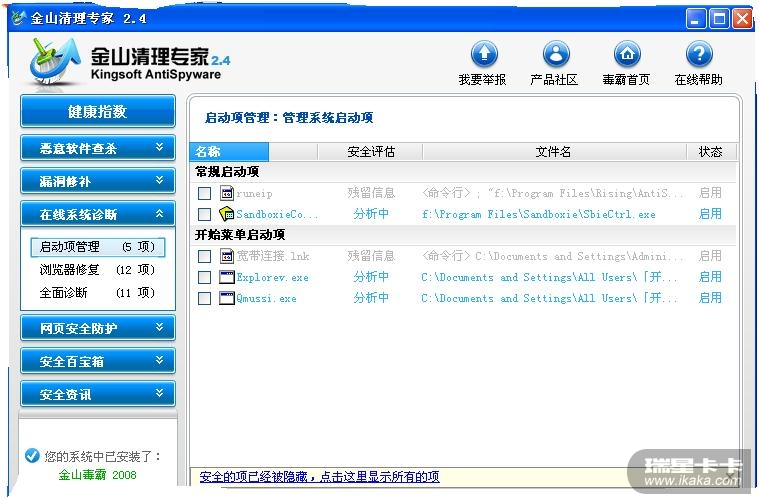Click the SandboxieCo entry icon
The height and width of the screenshot is (499, 759).
pos(227,214)
